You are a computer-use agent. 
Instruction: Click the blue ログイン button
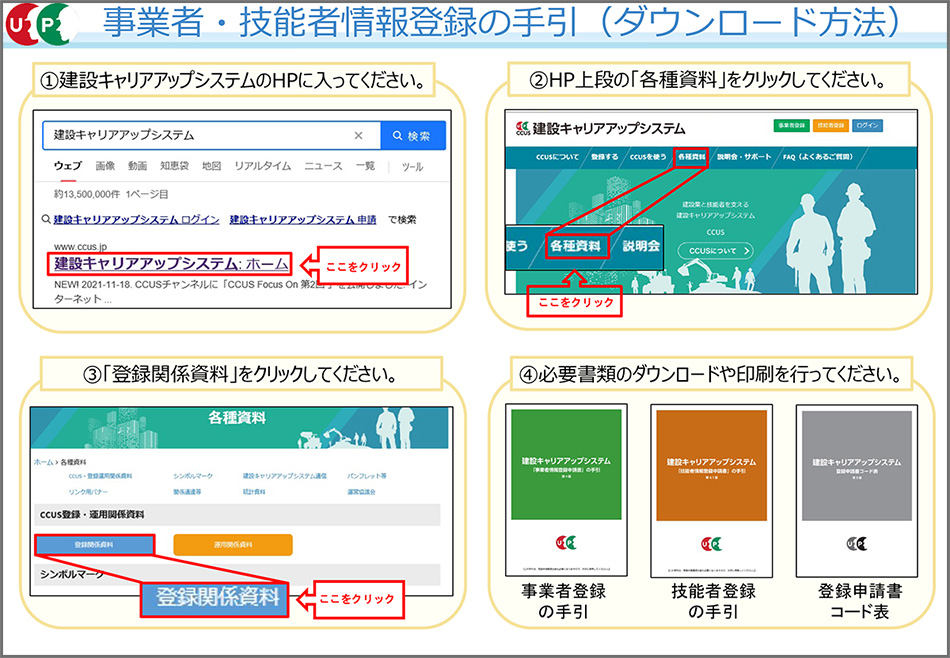868,126
